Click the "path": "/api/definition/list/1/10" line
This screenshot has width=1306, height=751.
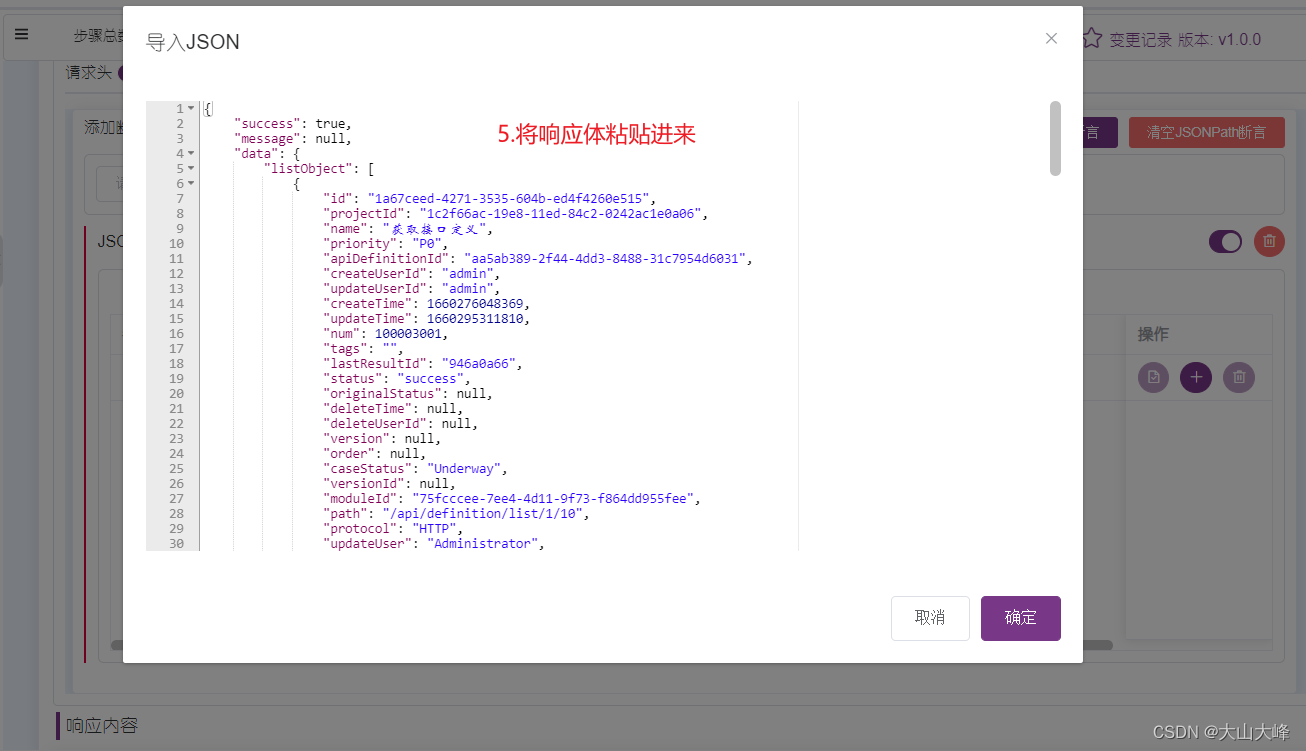[456, 513]
